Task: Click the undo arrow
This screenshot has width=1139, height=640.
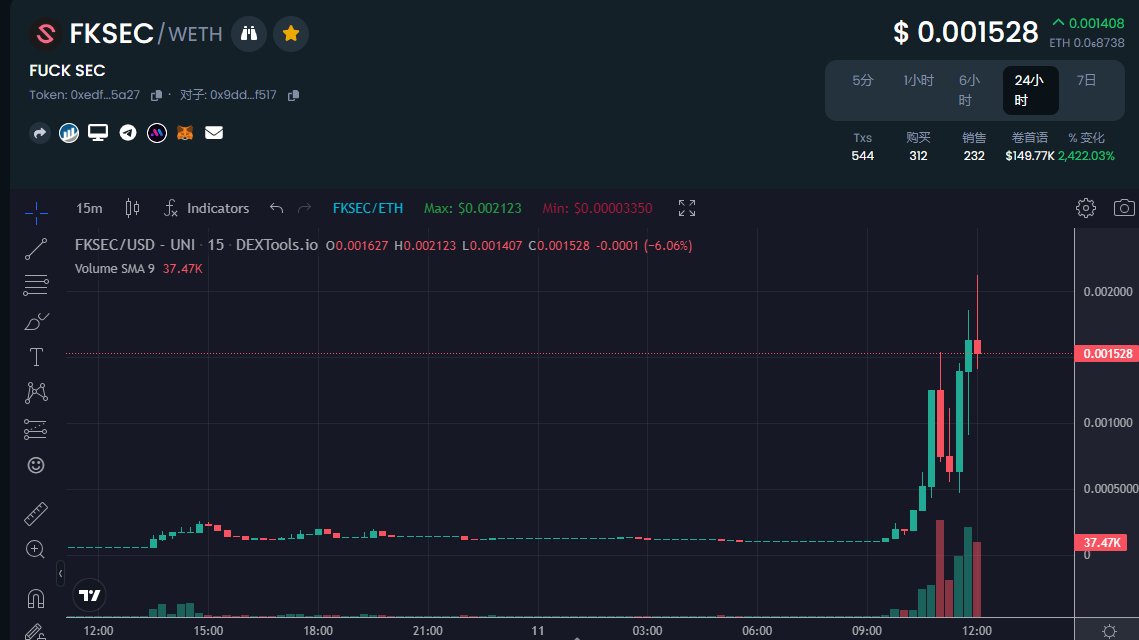Action: click(276, 208)
